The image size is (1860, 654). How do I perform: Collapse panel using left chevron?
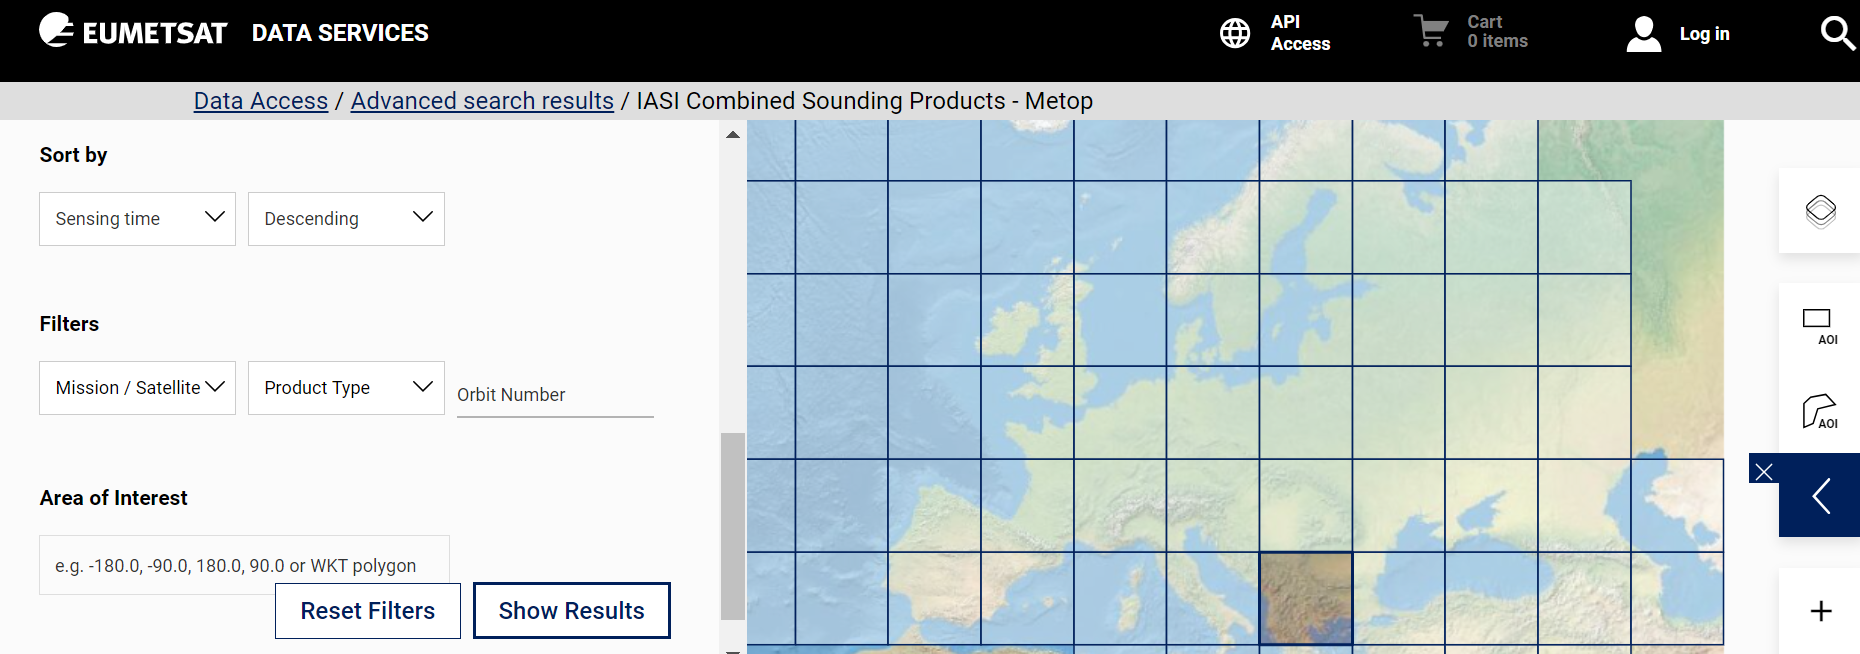[x=1821, y=496]
